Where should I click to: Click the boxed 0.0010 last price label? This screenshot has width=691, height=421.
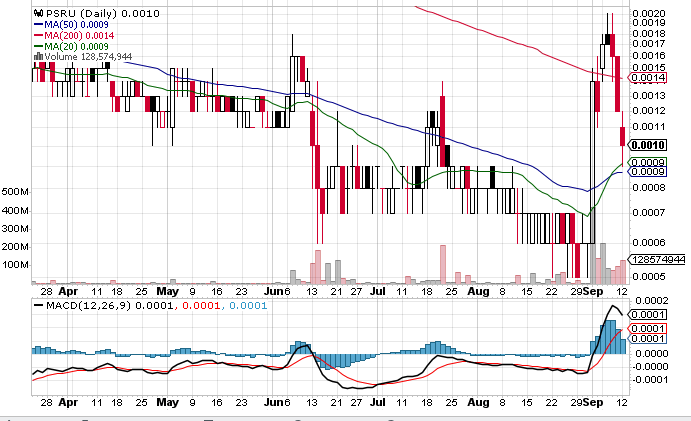[648, 145]
